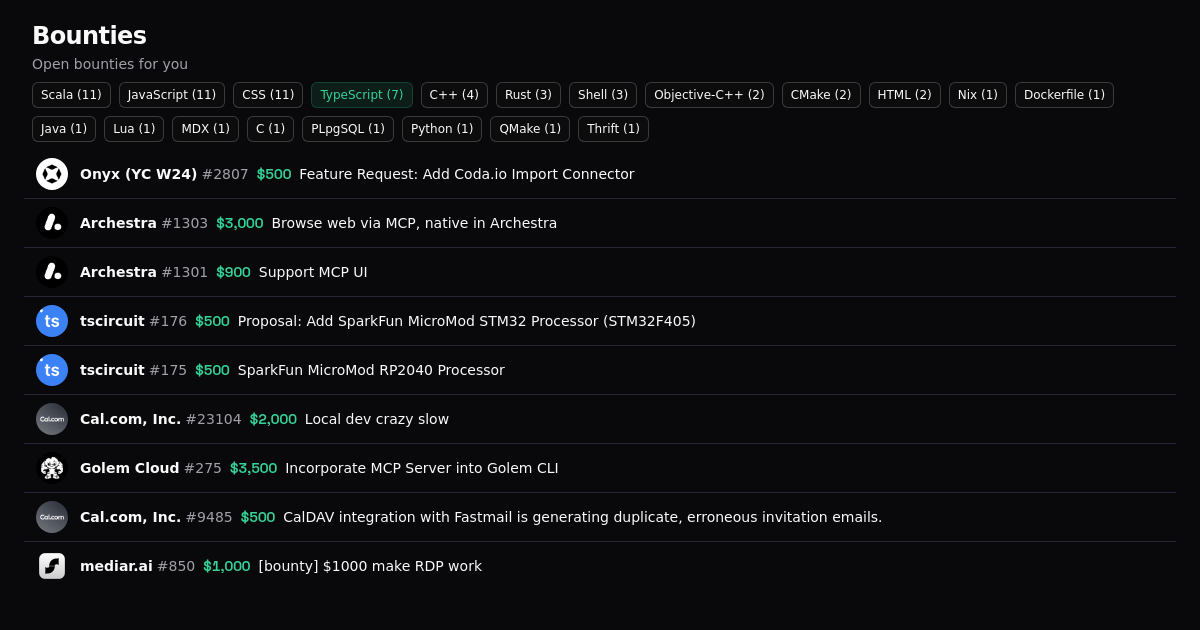Image resolution: width=1200 pixels, height=630 pixels.
Task: Click the "$1000 make RDP work" title
Action: (370, 566)
